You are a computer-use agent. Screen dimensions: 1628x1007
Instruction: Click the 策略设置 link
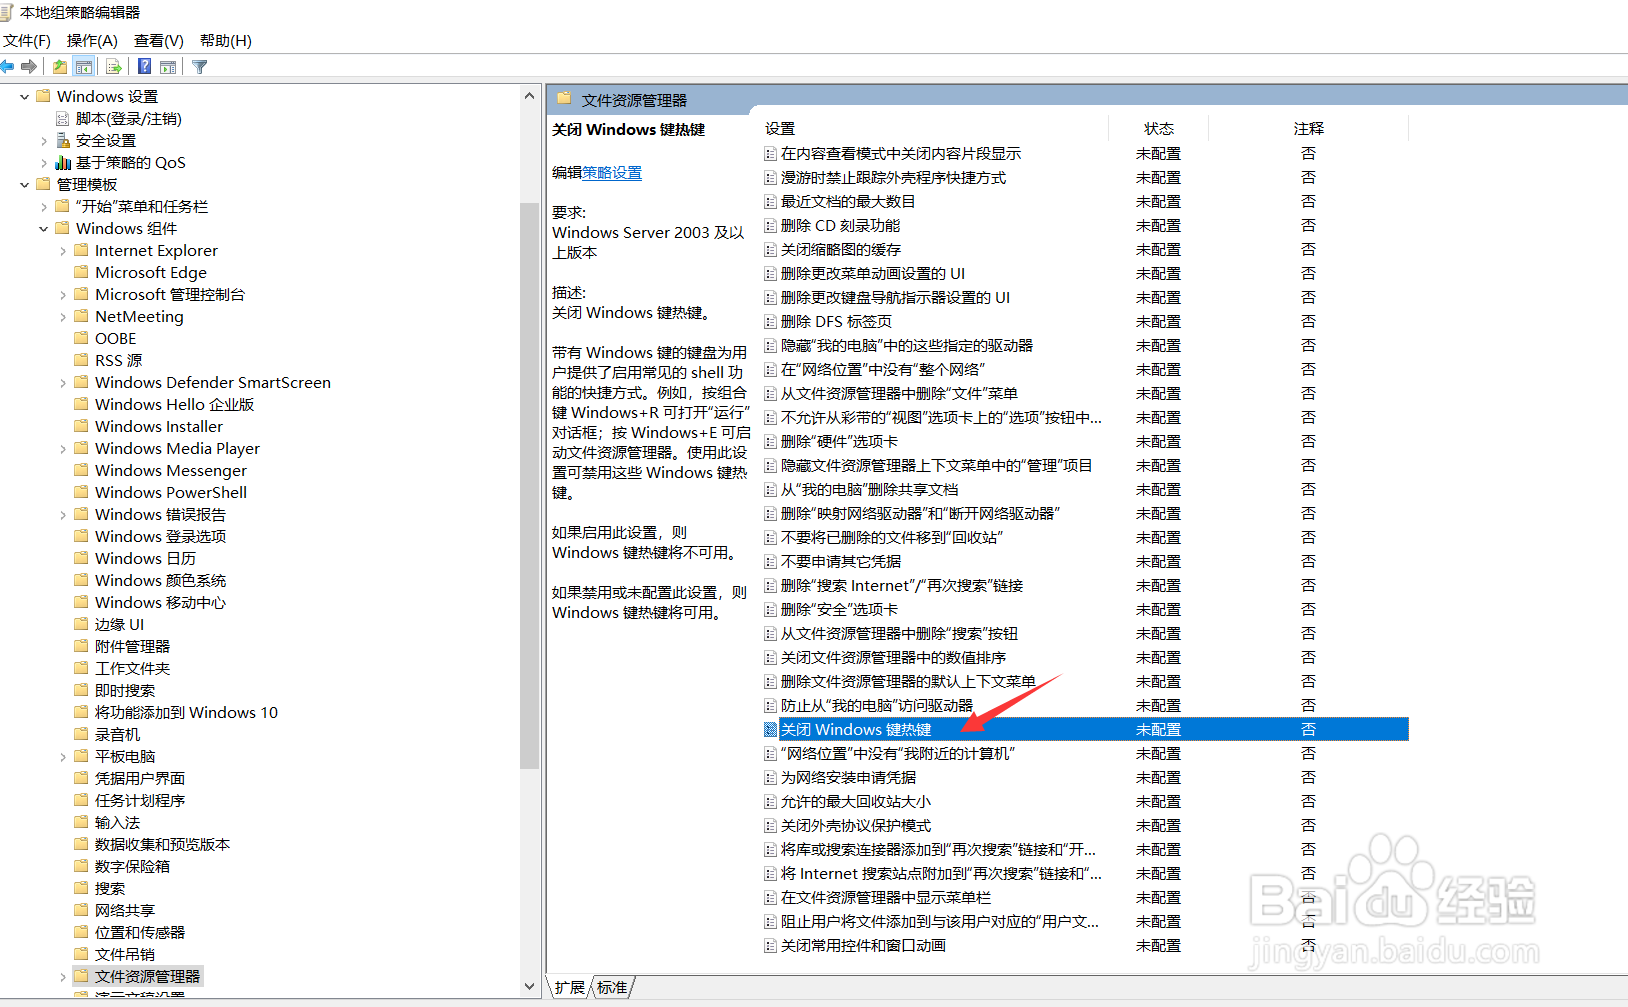tap(612, 173)
